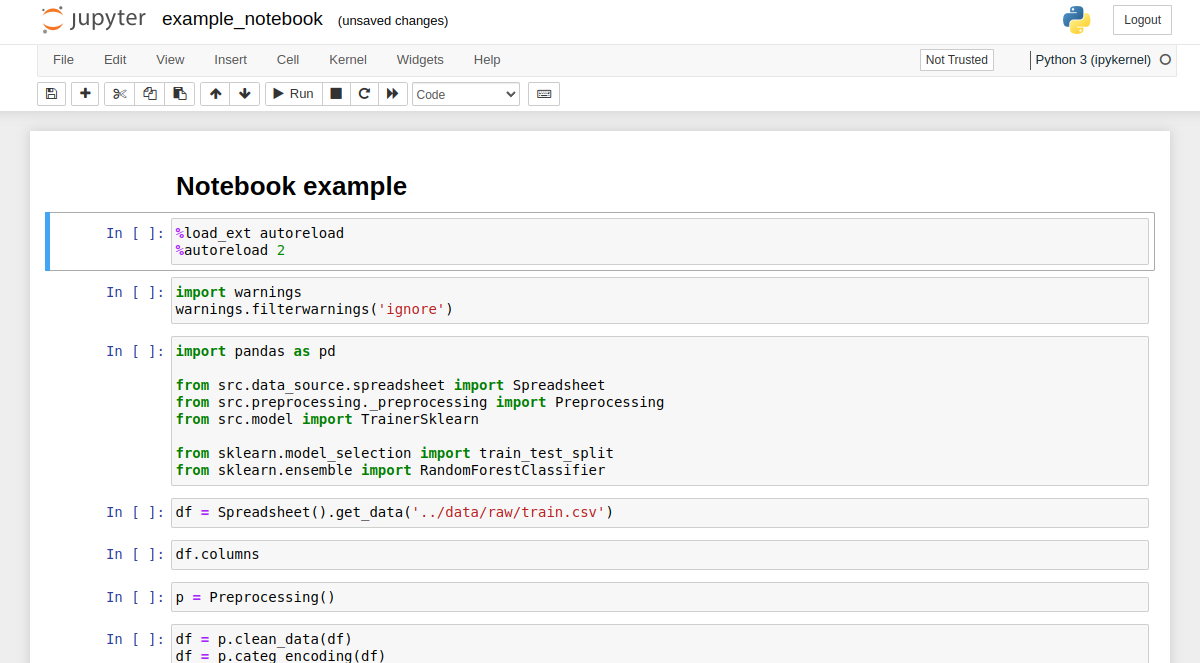
Task: Click the Run button
Action: tap(293, 94)
